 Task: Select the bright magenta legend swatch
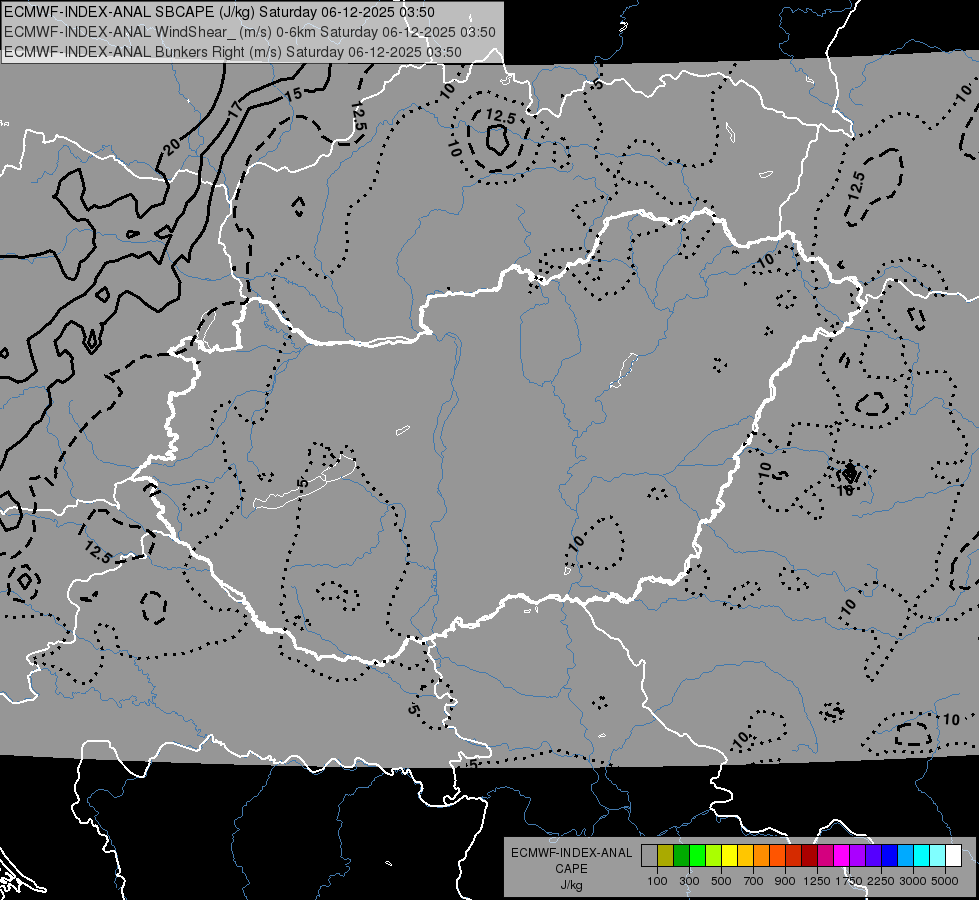pyautogui.click(x=842, y=856)
